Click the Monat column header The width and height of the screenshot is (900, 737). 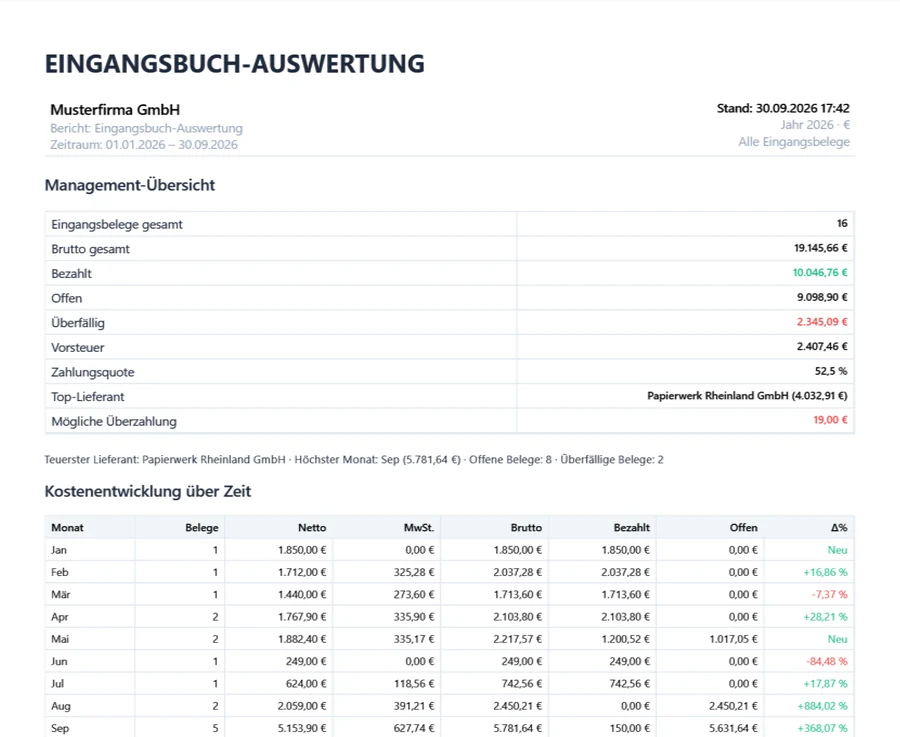67,527
